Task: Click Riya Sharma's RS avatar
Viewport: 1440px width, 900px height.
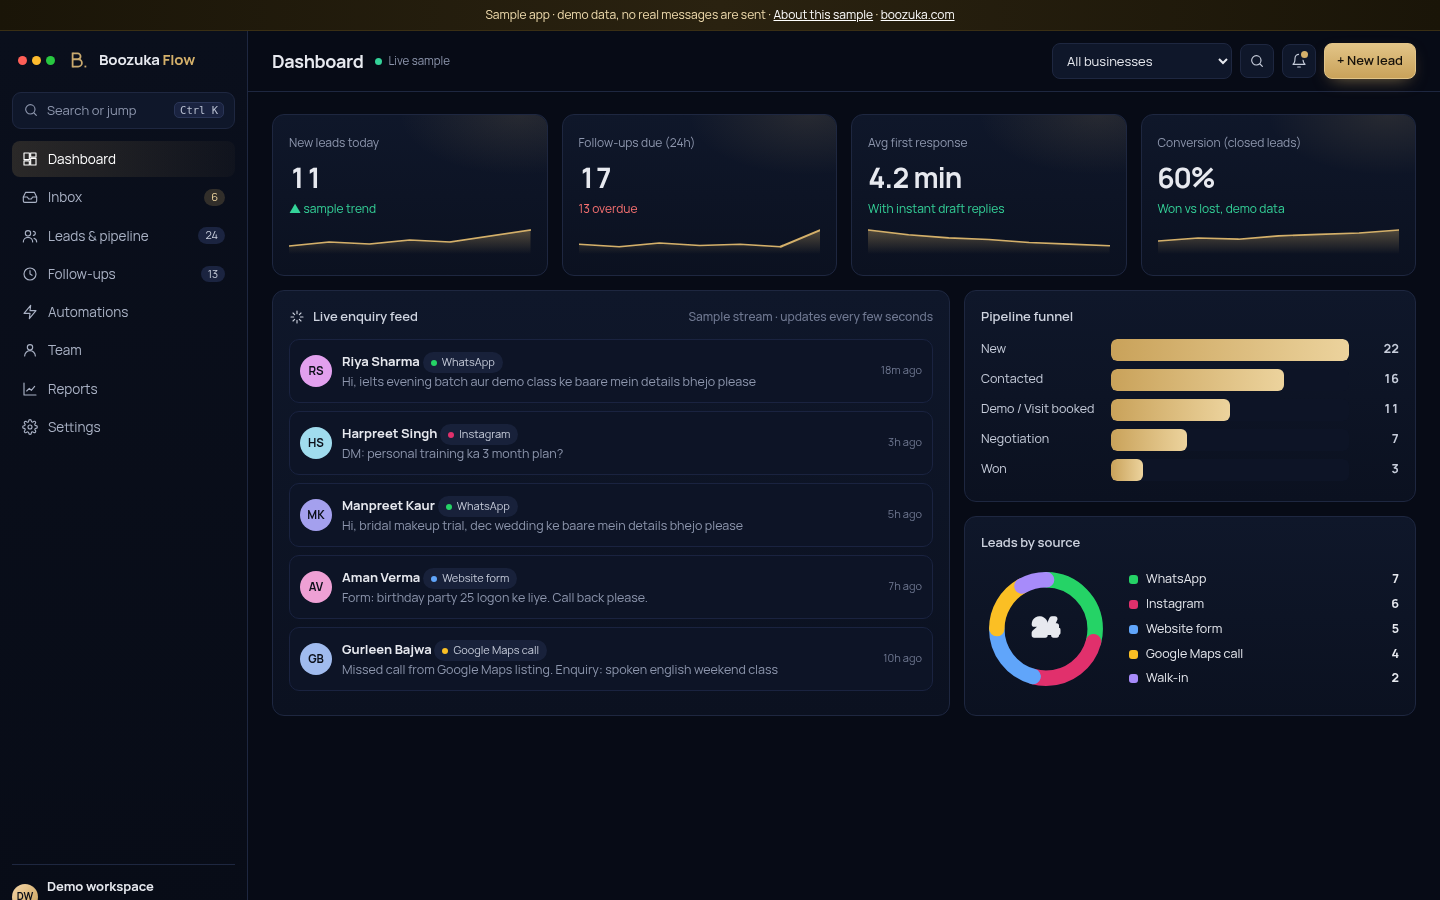Action: pyautogui.click(x=316, y=371)
